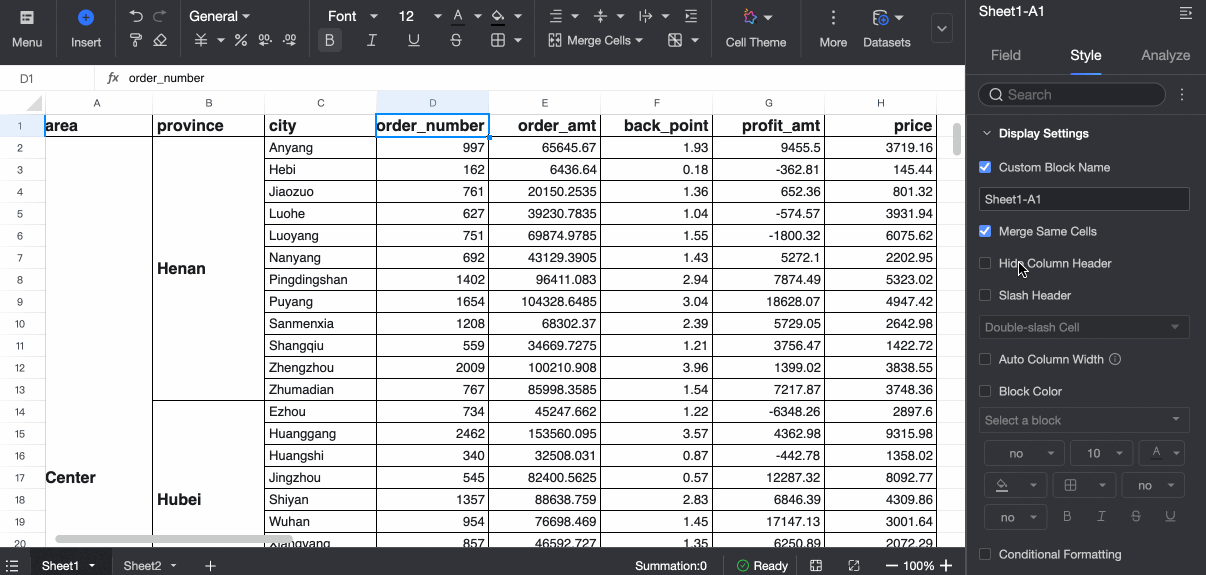
Task: Open fill color picker in Style panel
Action: tap(1015, 486)
